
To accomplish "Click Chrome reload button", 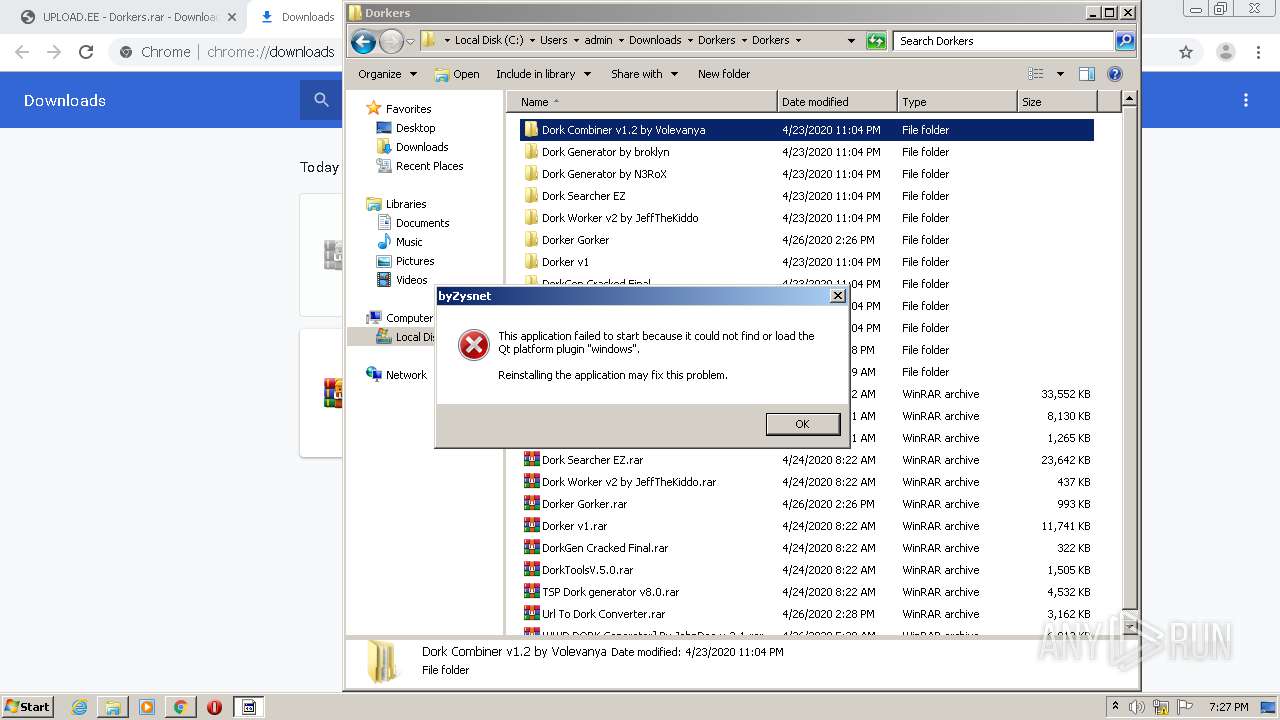I will (86, 52).
